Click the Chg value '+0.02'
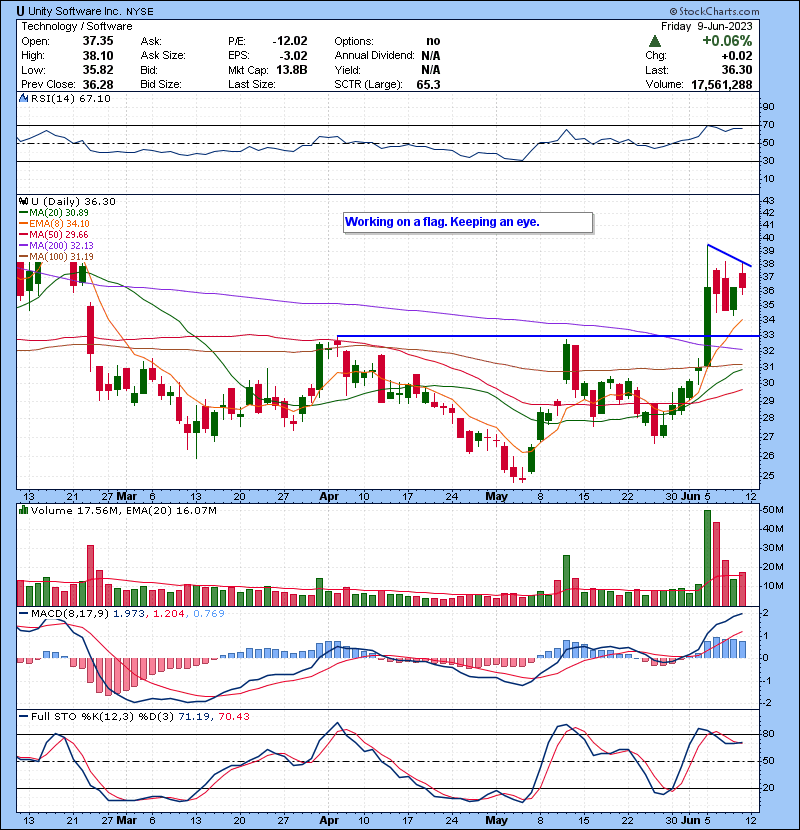Screen dimensions: 800x830 pyautogui.click(x=736, y=56)
